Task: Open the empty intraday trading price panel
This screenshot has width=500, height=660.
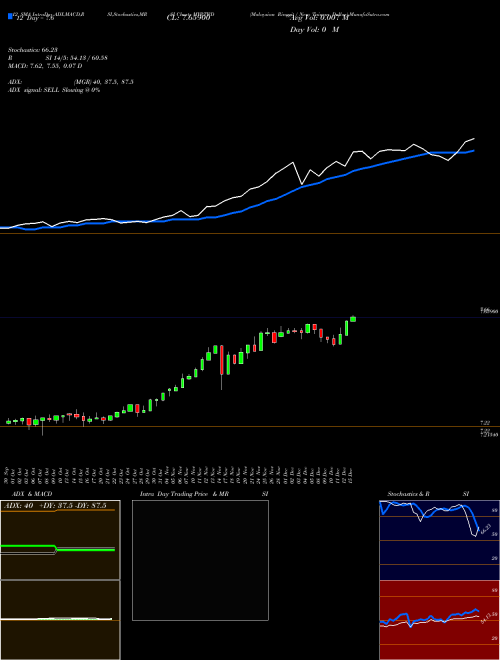Action: (200, 560)
